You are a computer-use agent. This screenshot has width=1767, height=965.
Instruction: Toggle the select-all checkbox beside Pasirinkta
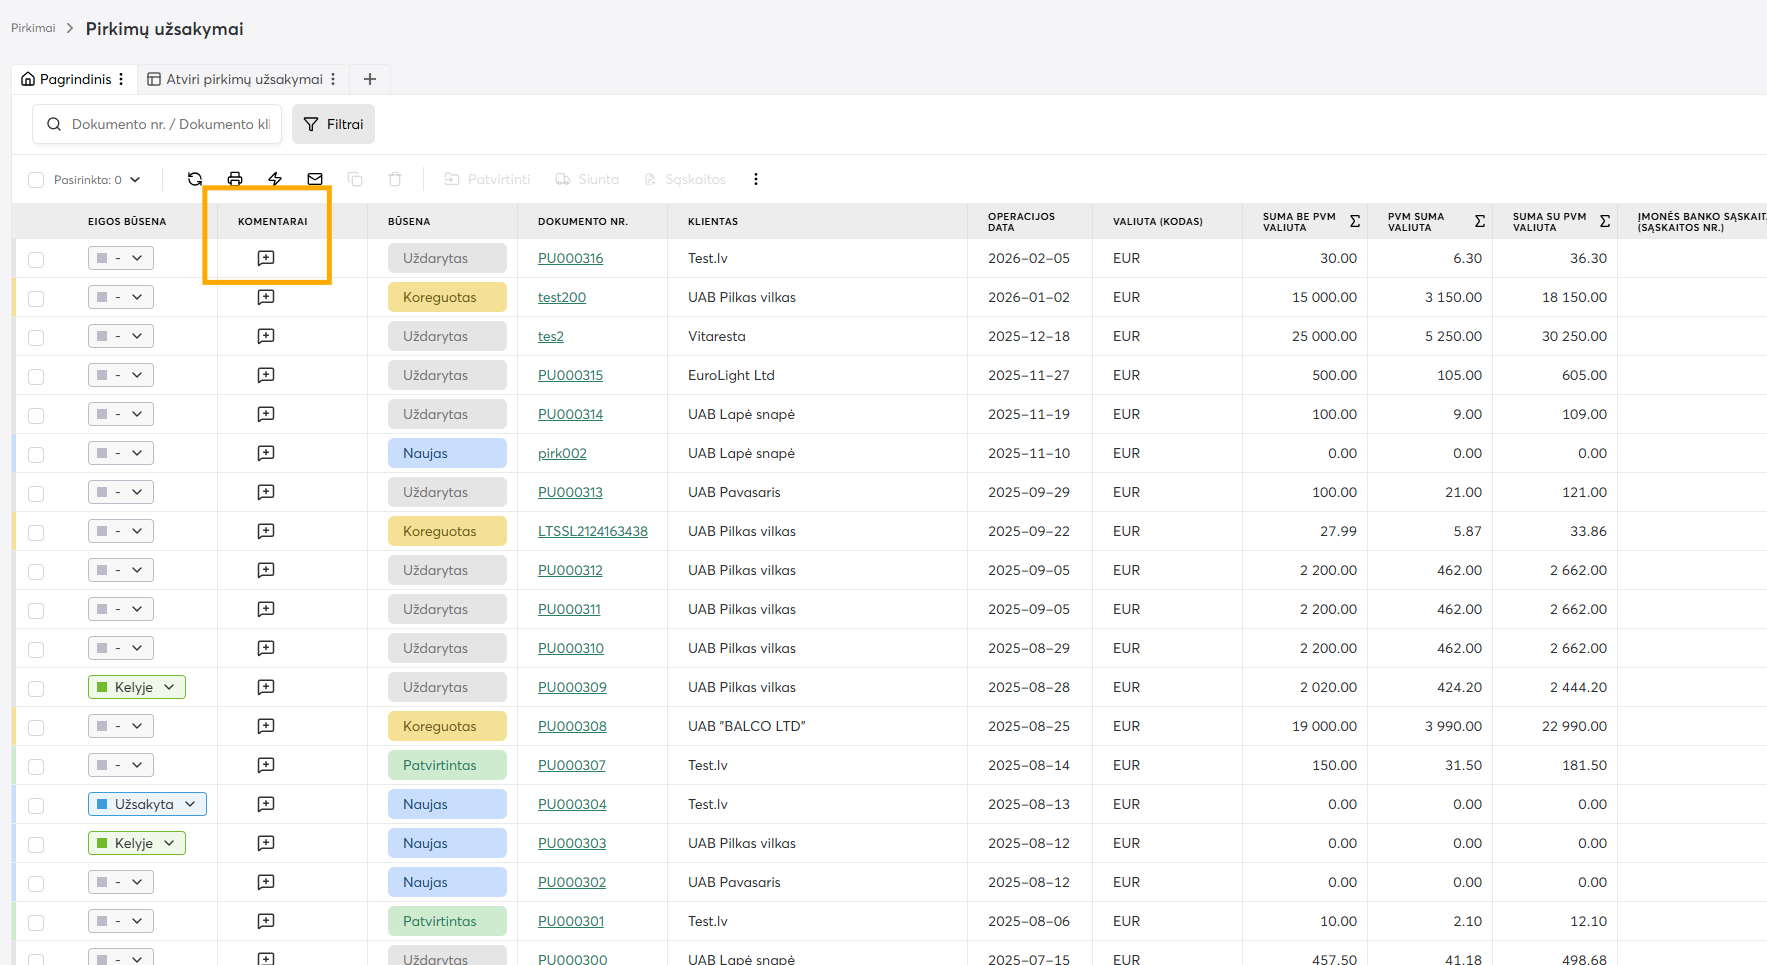(36, 180)
